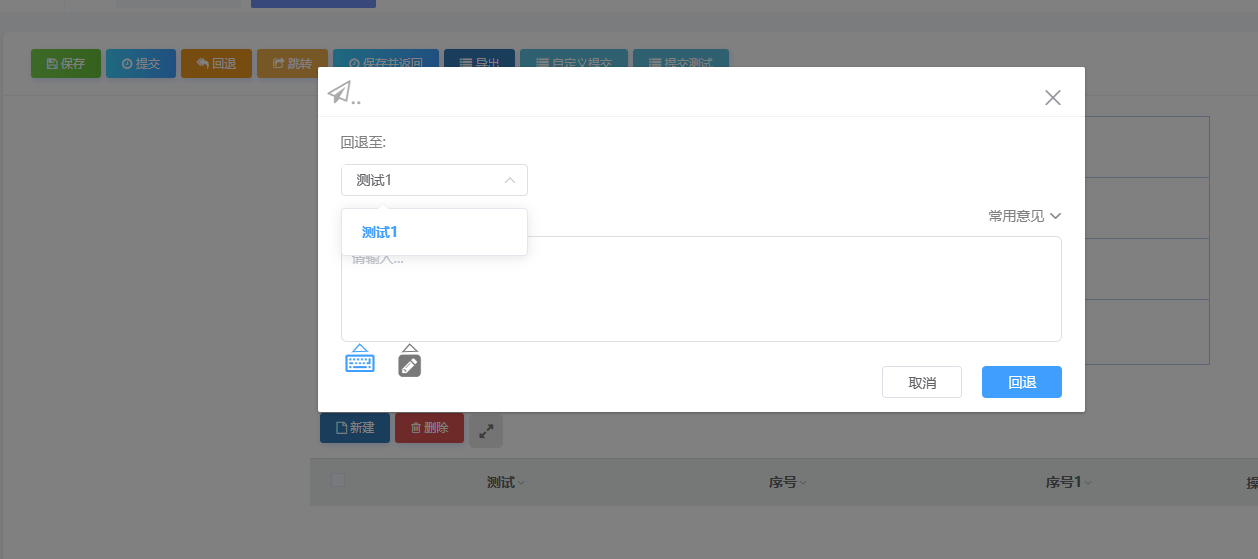
Task: Click the paper plane icon in dialog header
Action: click(340, 93)
